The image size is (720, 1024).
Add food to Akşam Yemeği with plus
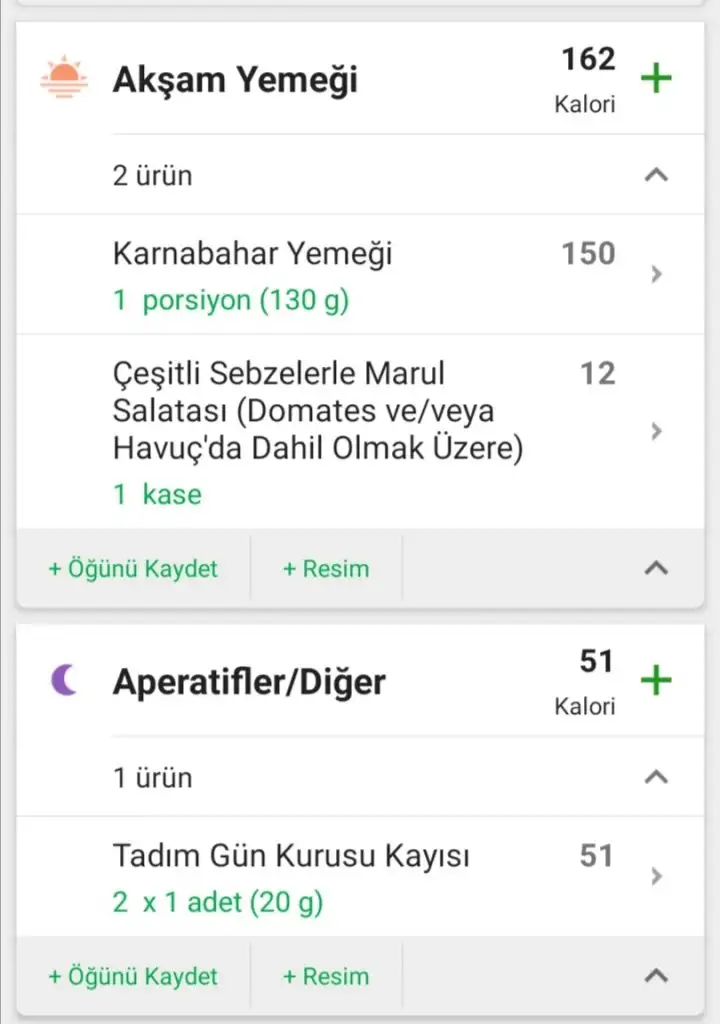[x=656, y=78]
